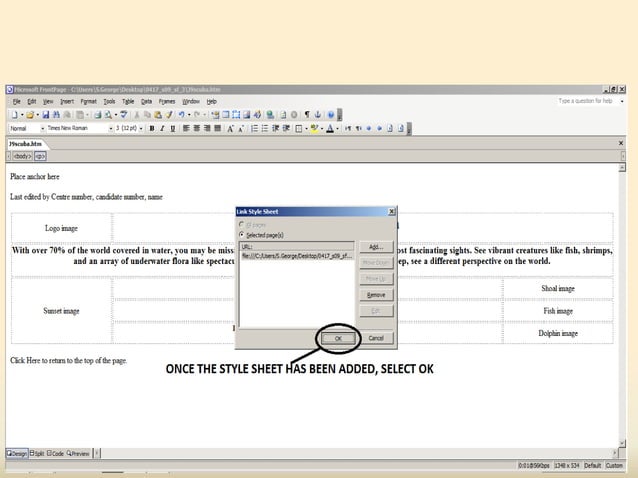638x478 pixels.
Task: Switch to the Code view tab
Action: pyautogui.click(x=55, y=453)
